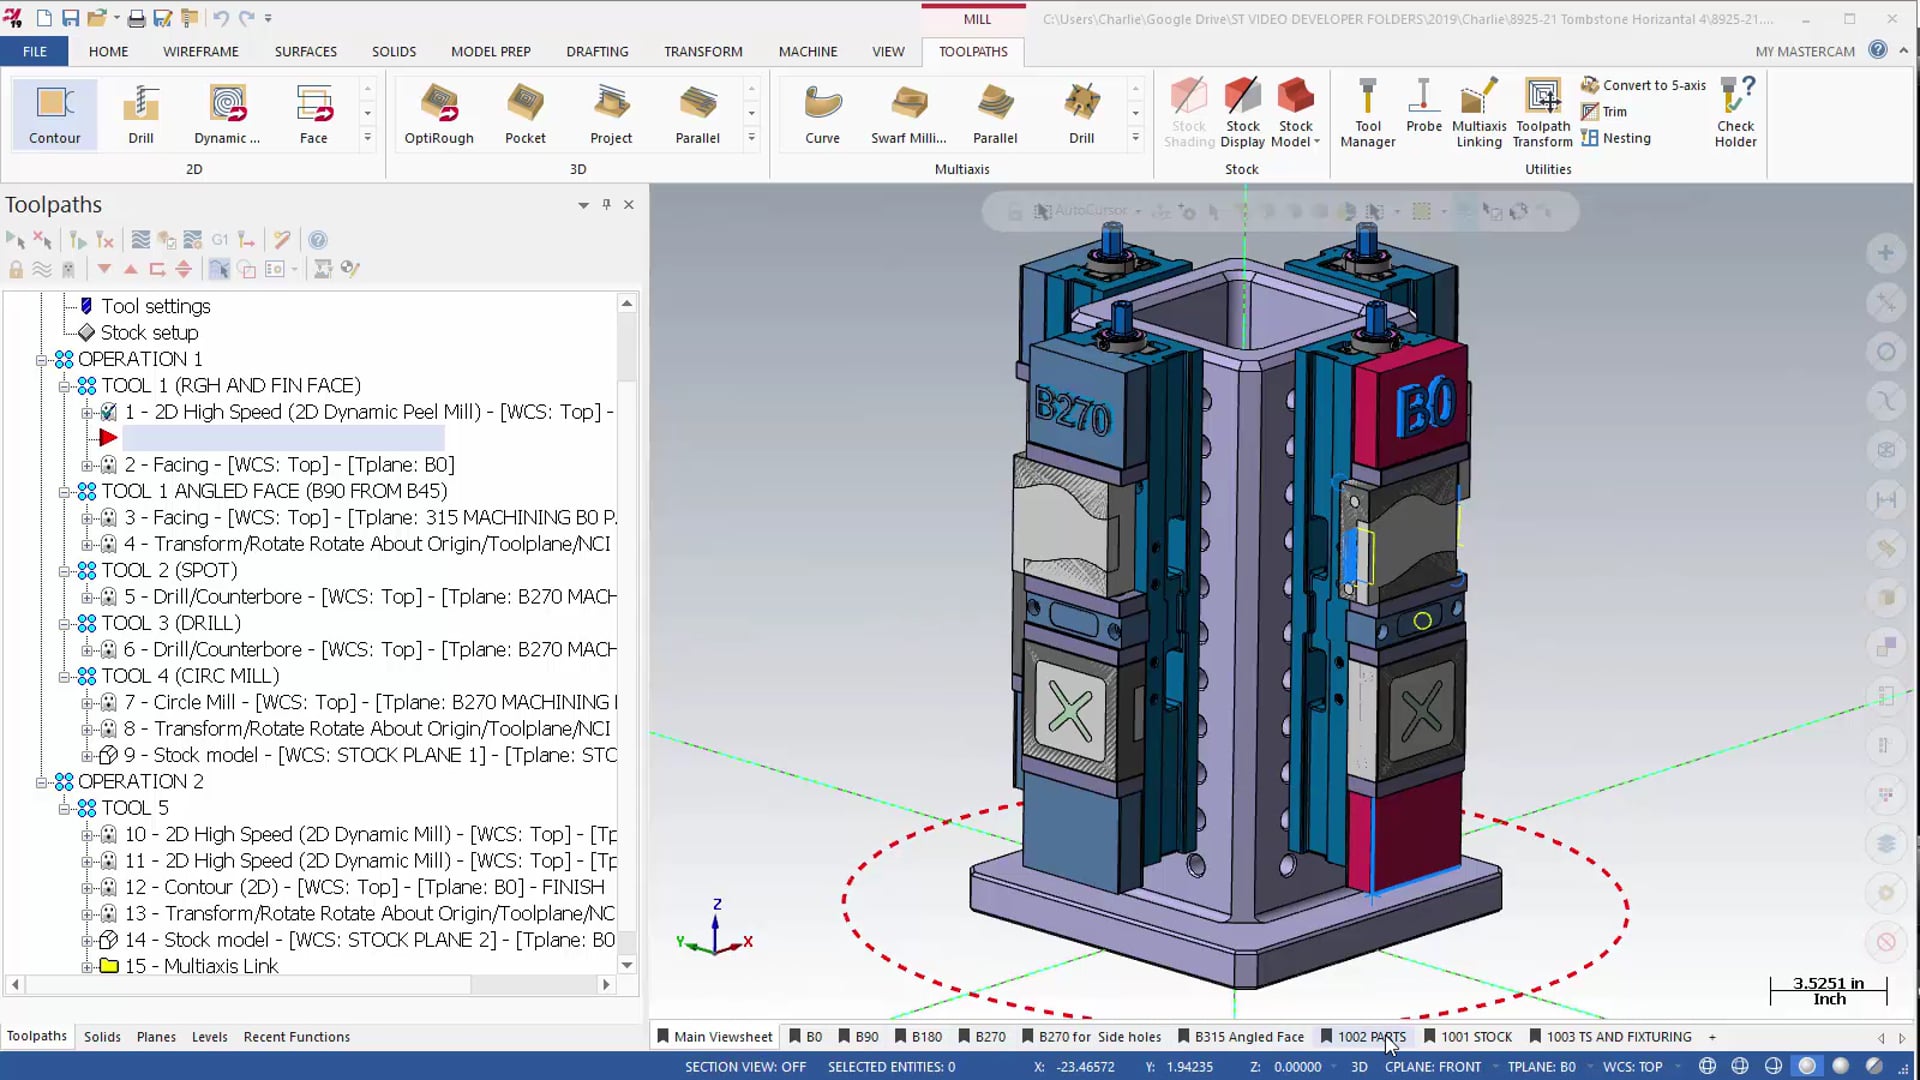
Task: Move the insert arrow up one item
Action: [x=130, y=269]
